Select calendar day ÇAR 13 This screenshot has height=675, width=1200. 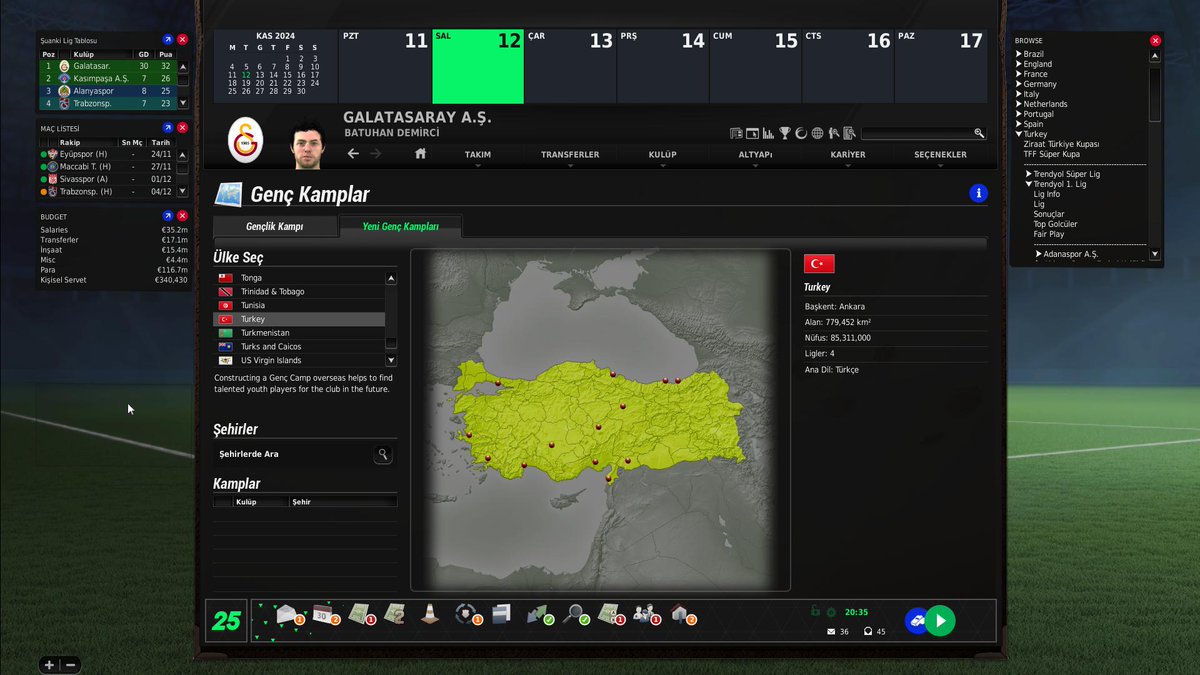click(x=570, y=66)
